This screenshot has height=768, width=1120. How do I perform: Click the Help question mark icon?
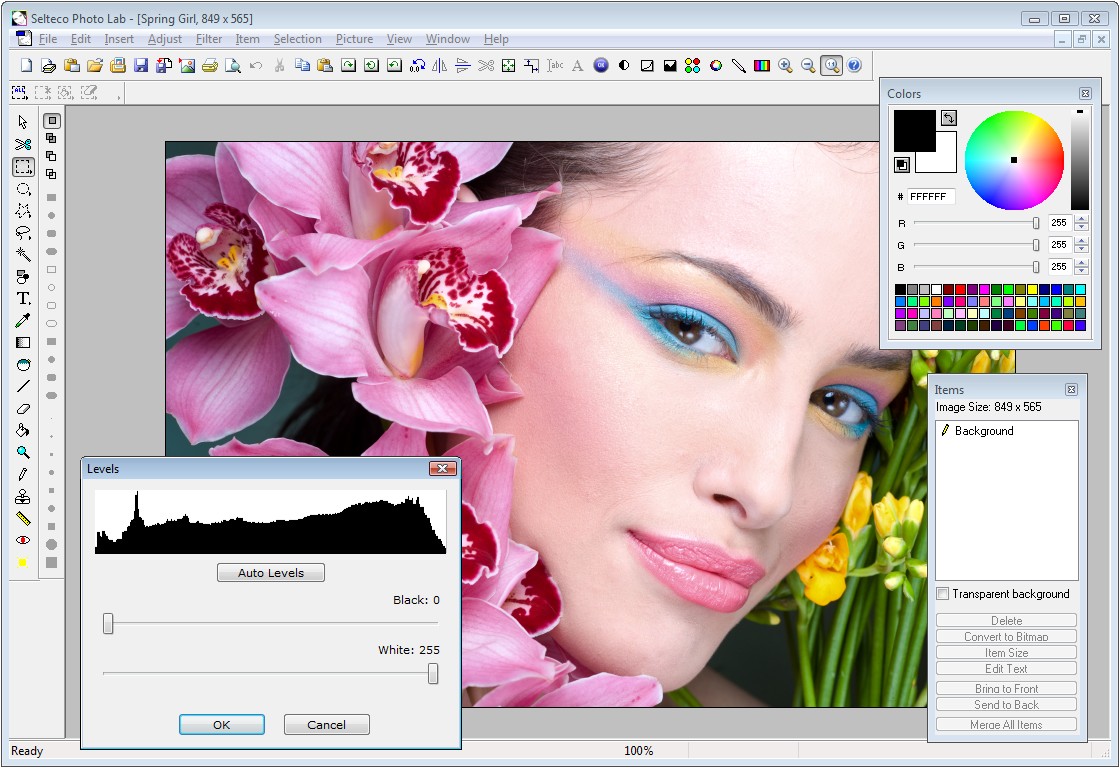(x=854, y=66)
